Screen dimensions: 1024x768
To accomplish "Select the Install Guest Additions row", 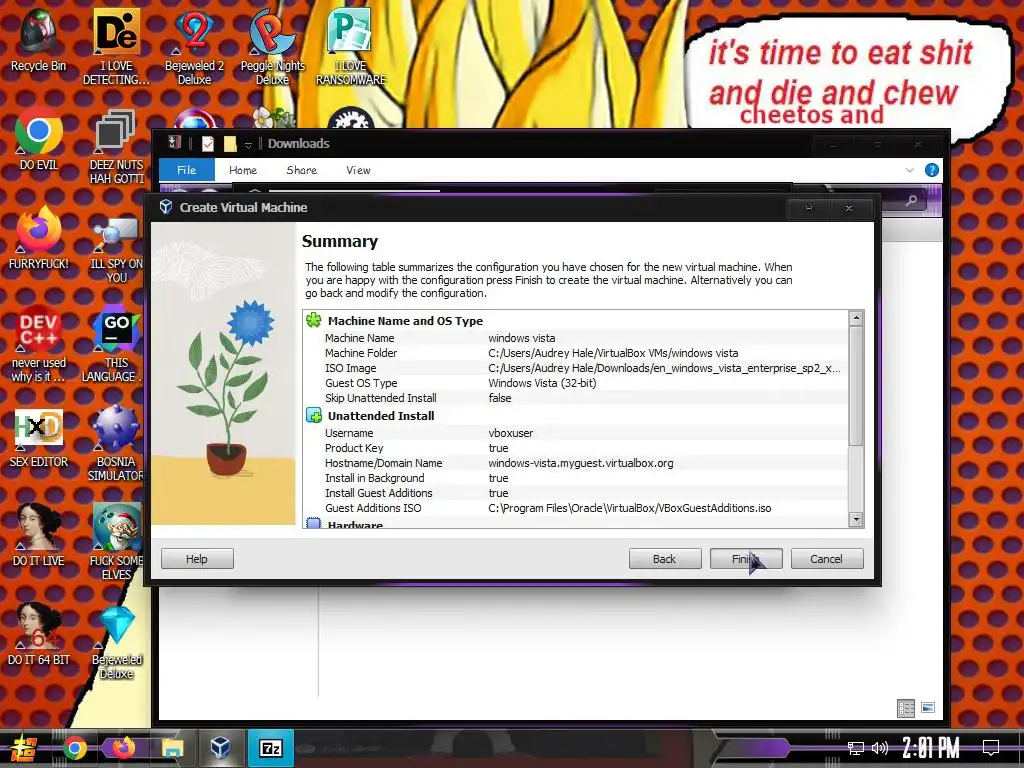I will (x=575, y=493).
